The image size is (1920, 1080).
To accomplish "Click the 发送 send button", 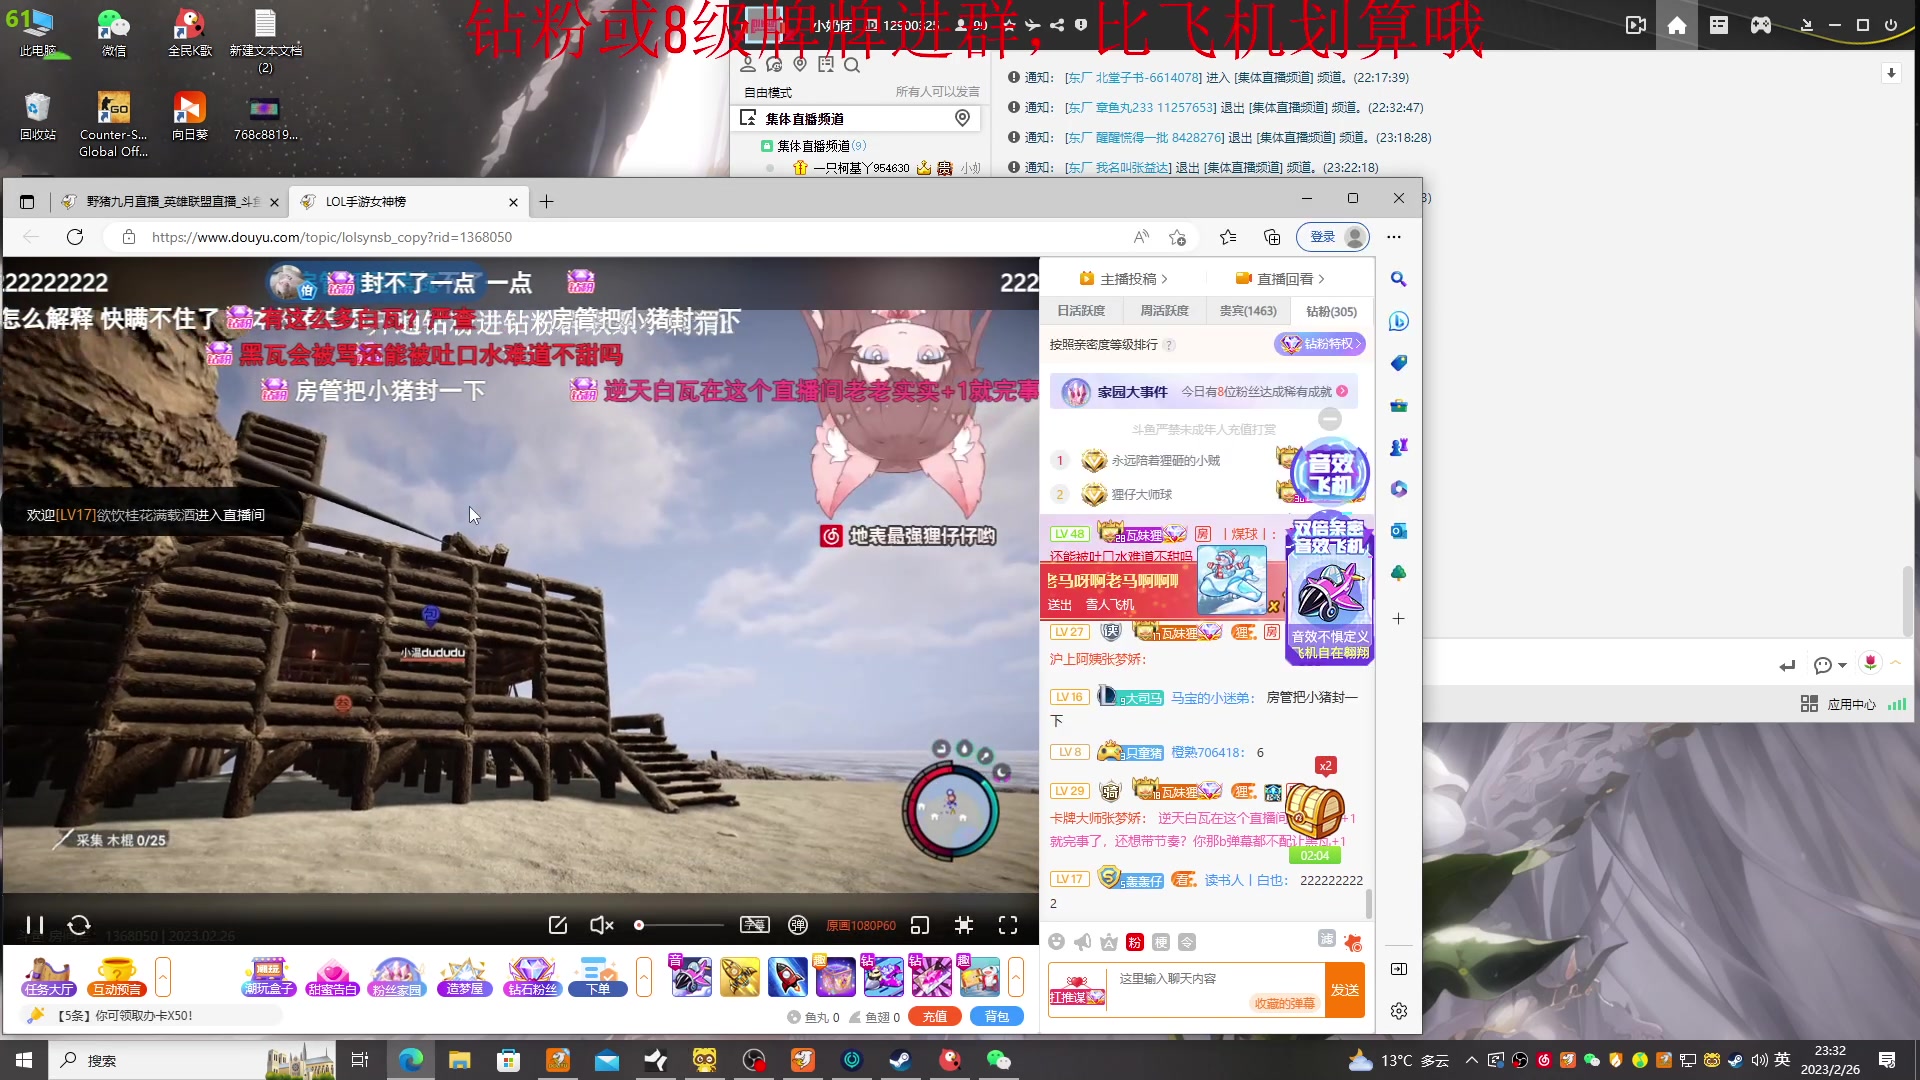I will [1345, 989].
